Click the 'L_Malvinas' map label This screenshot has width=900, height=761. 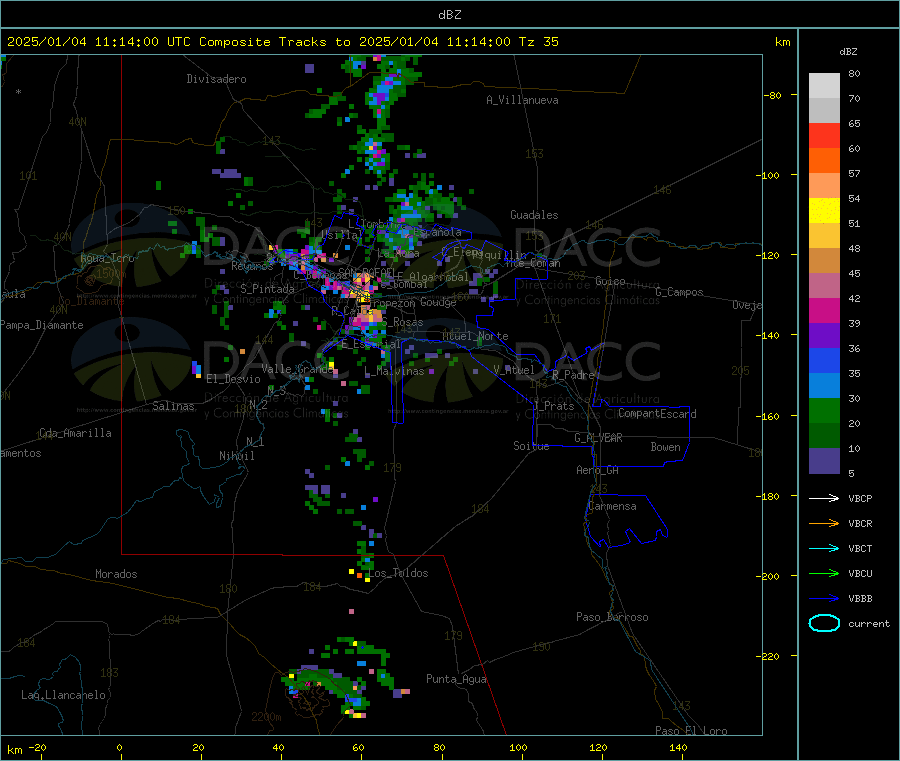point(394,371)
